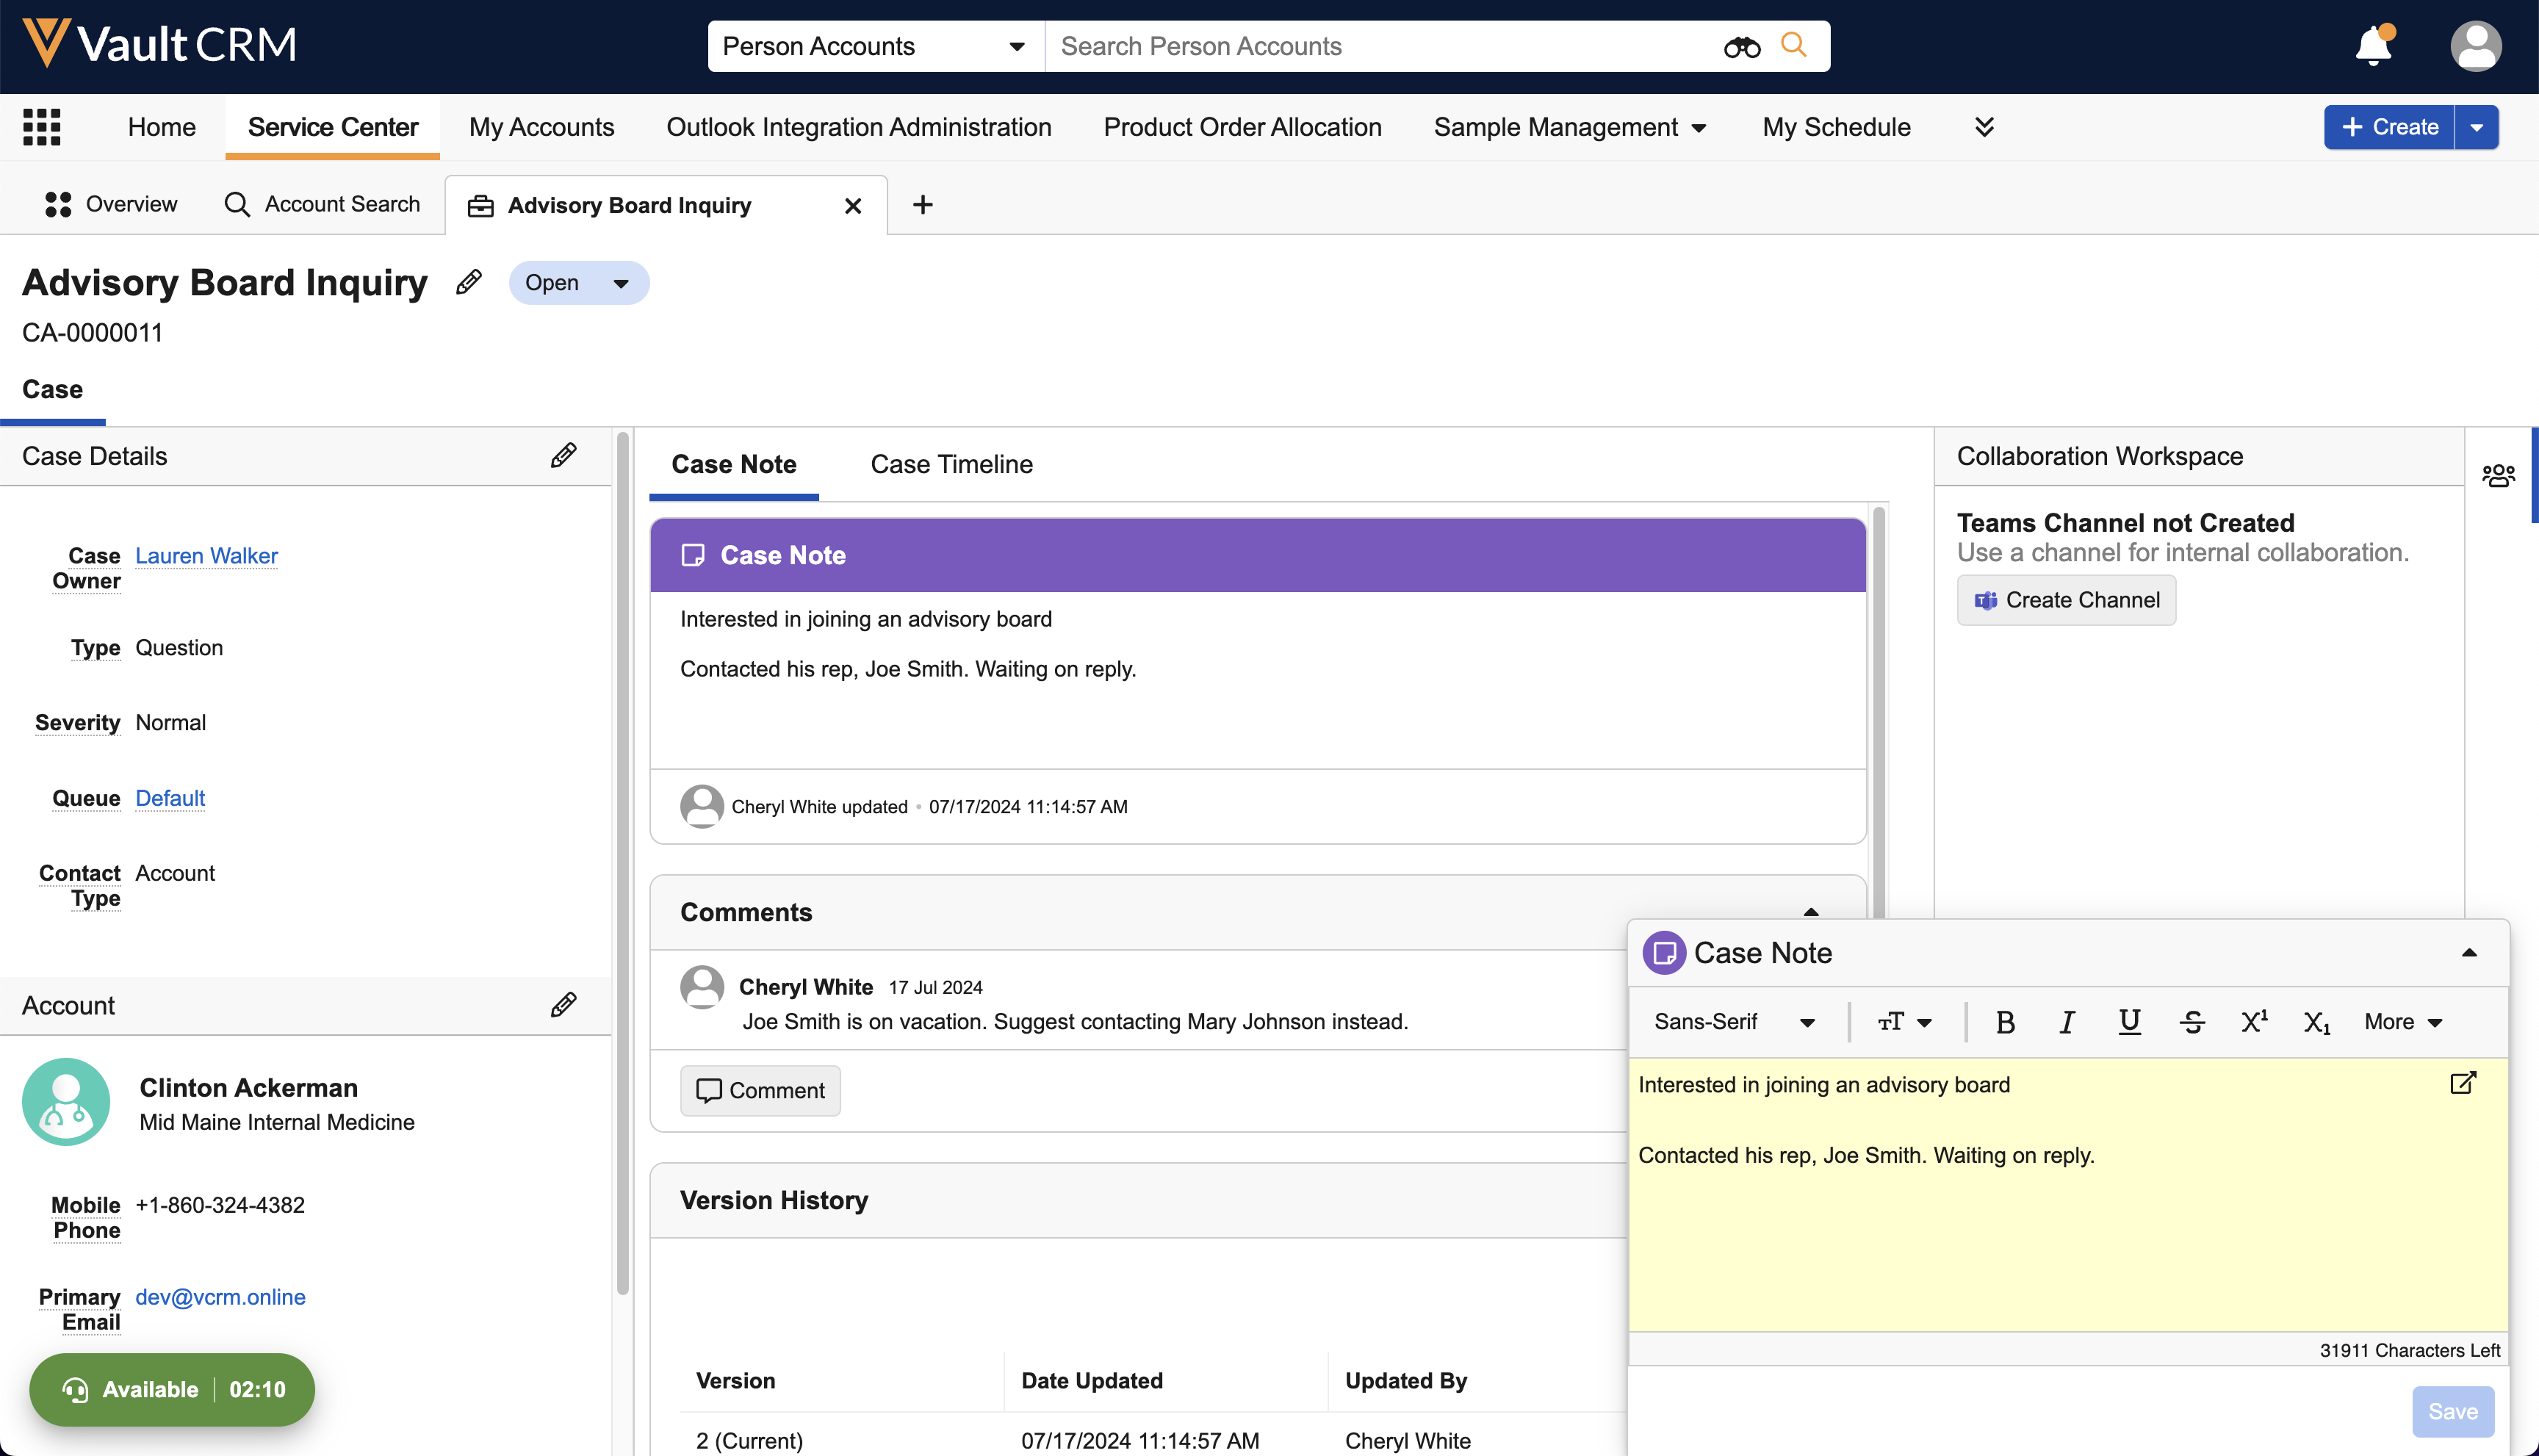Toggle italic formatting in Case Note editor
2539x1456 pixels.
pos(2066,1022)
